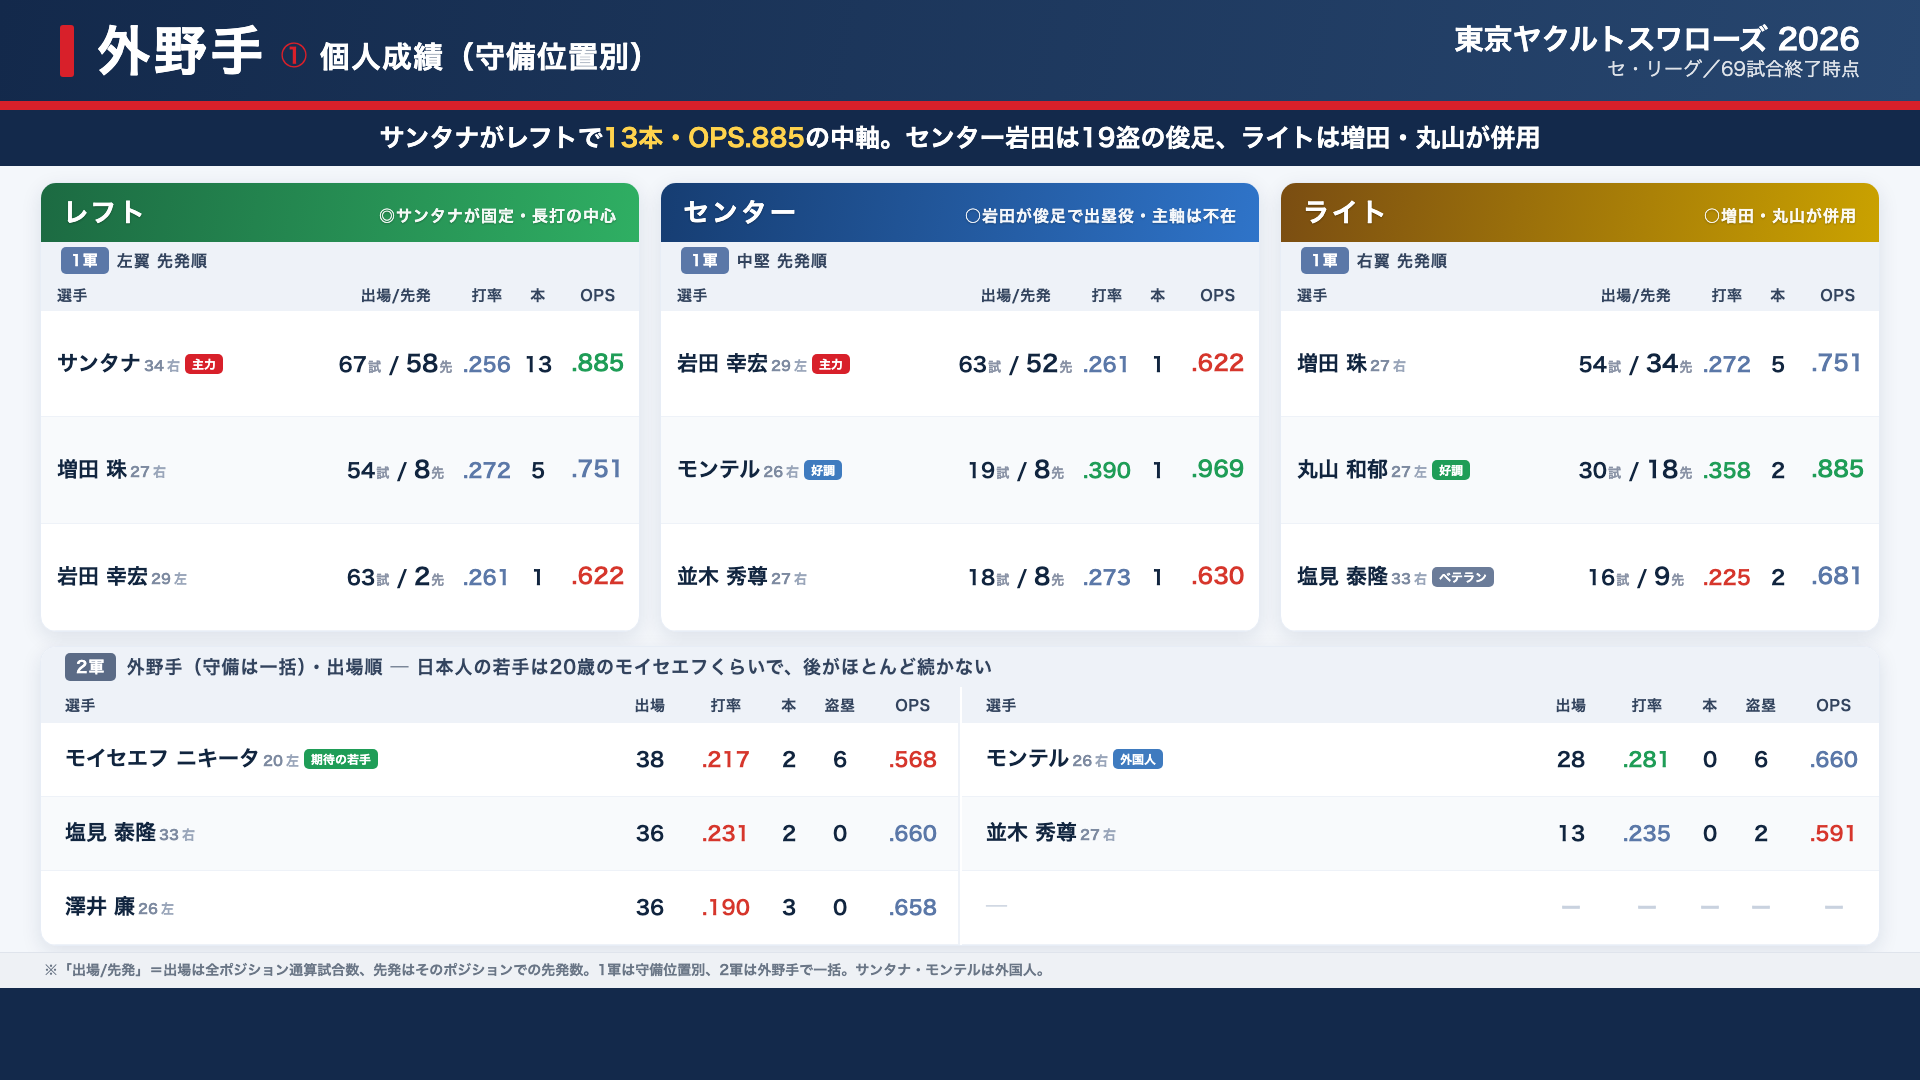The height and width of the screenshot is (1080, 1920).
Task: Click 岩田 幸宏's 52先 starts in センター
Action: 1049,364
